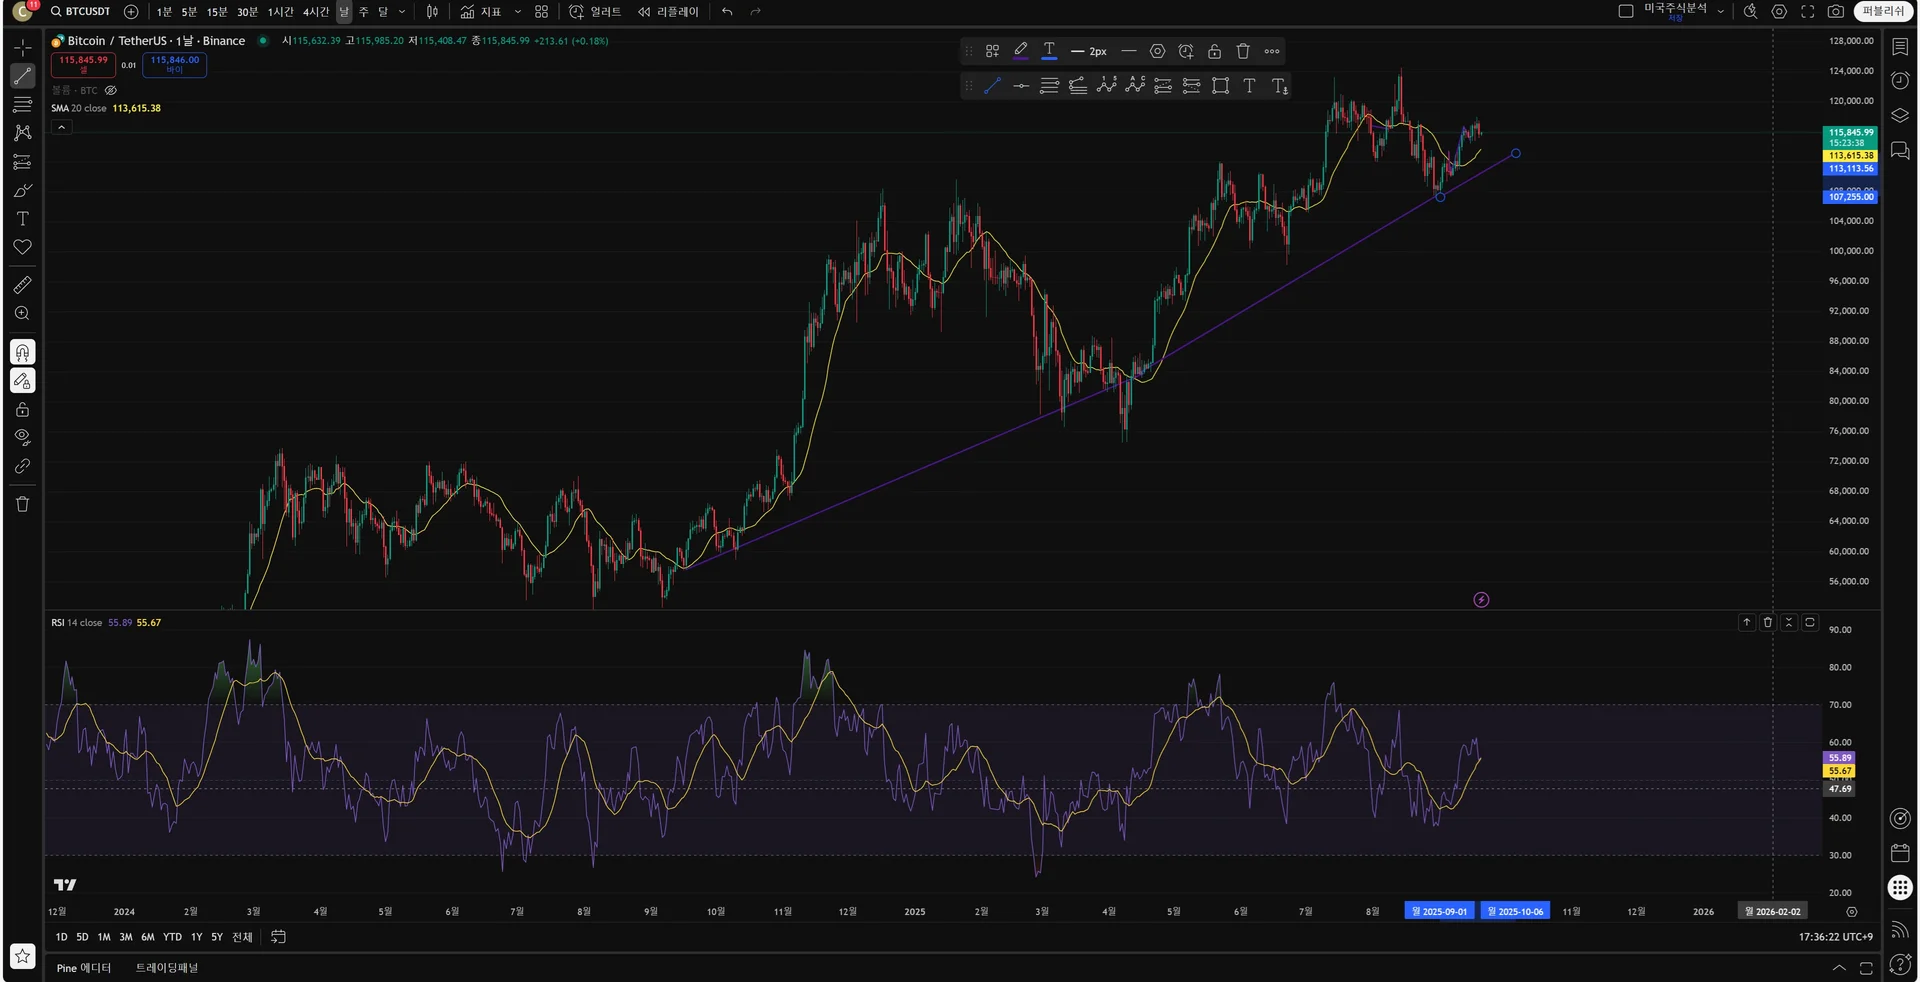Set the date range to YTD
The image size is (1920, 982).
pyautogui.click(x=172, y=937)
